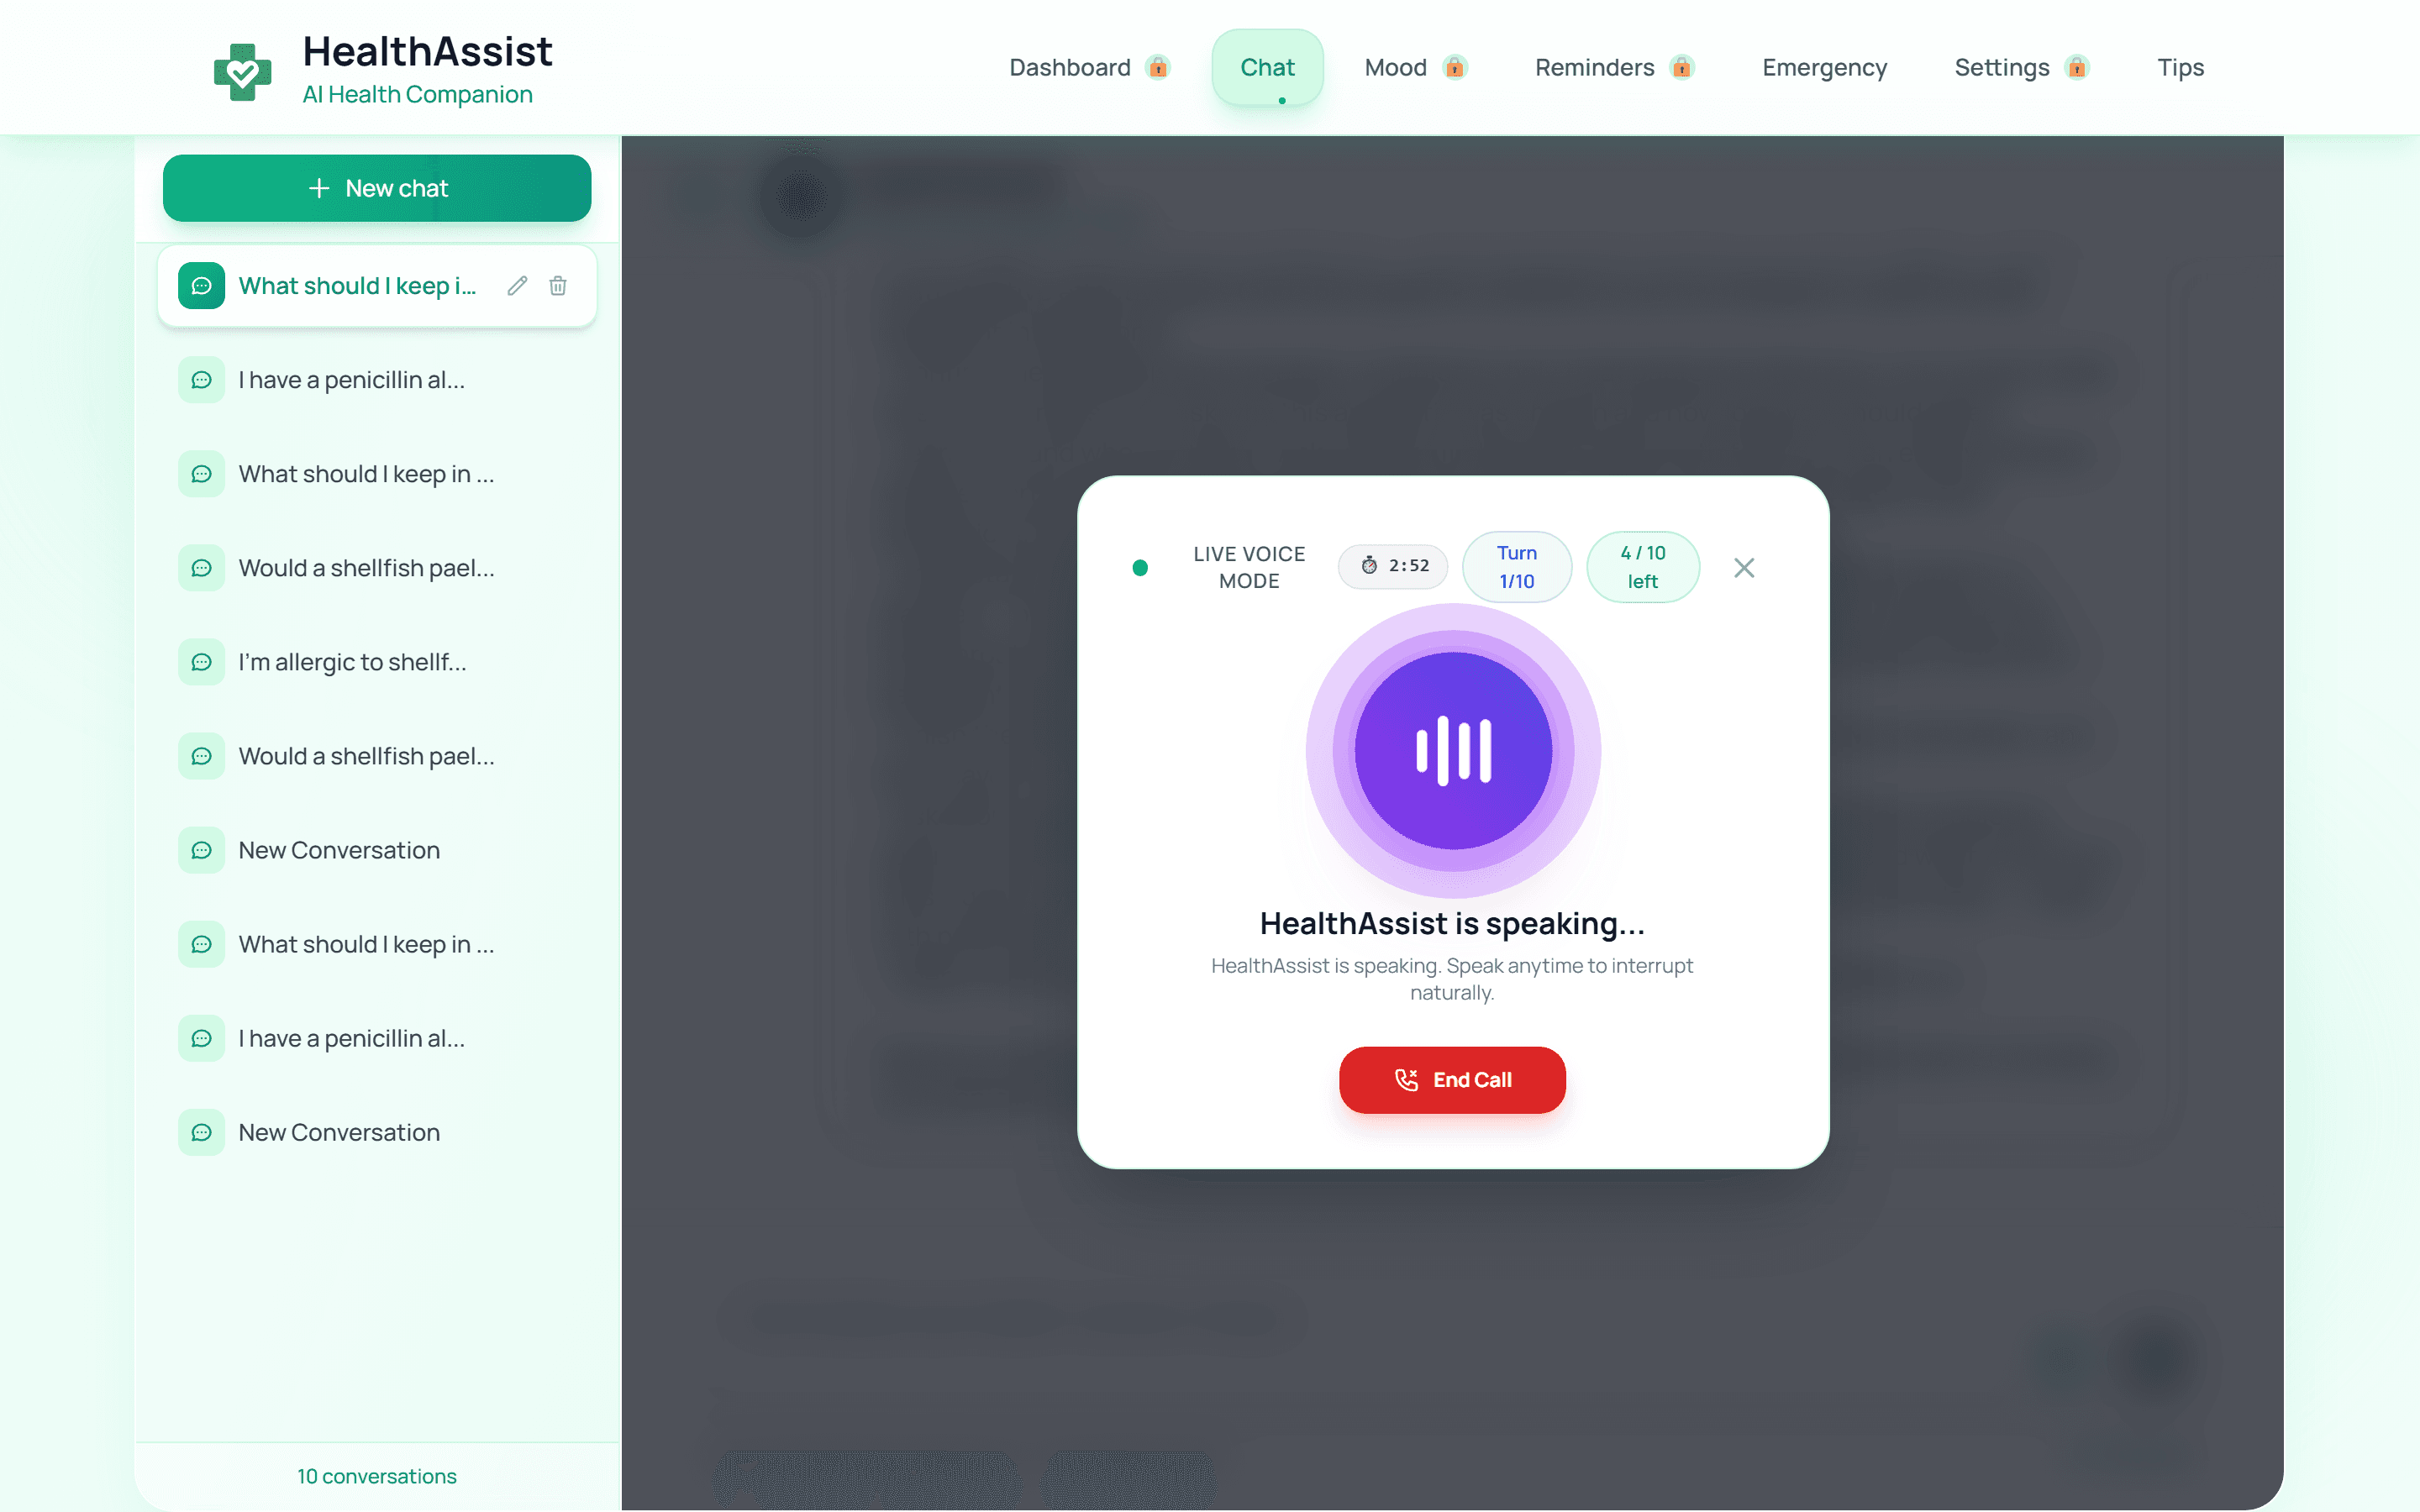Image resolution: width=2420 pixels, height=1512 pixels.
Task: Click the lock icon next to Reminders
Action: [1682, 67]
